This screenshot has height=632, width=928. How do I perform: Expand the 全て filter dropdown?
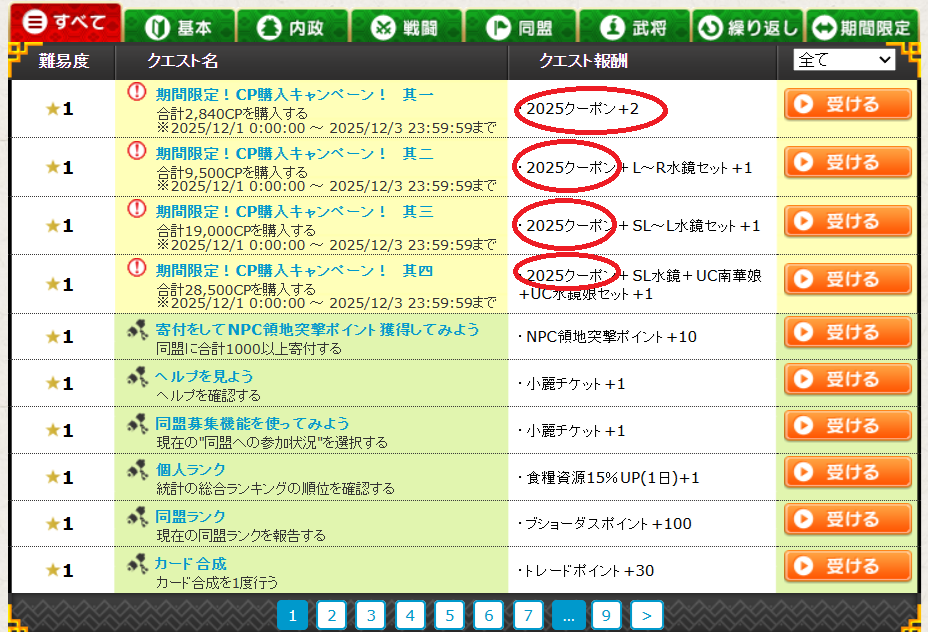tap(843, 60)
